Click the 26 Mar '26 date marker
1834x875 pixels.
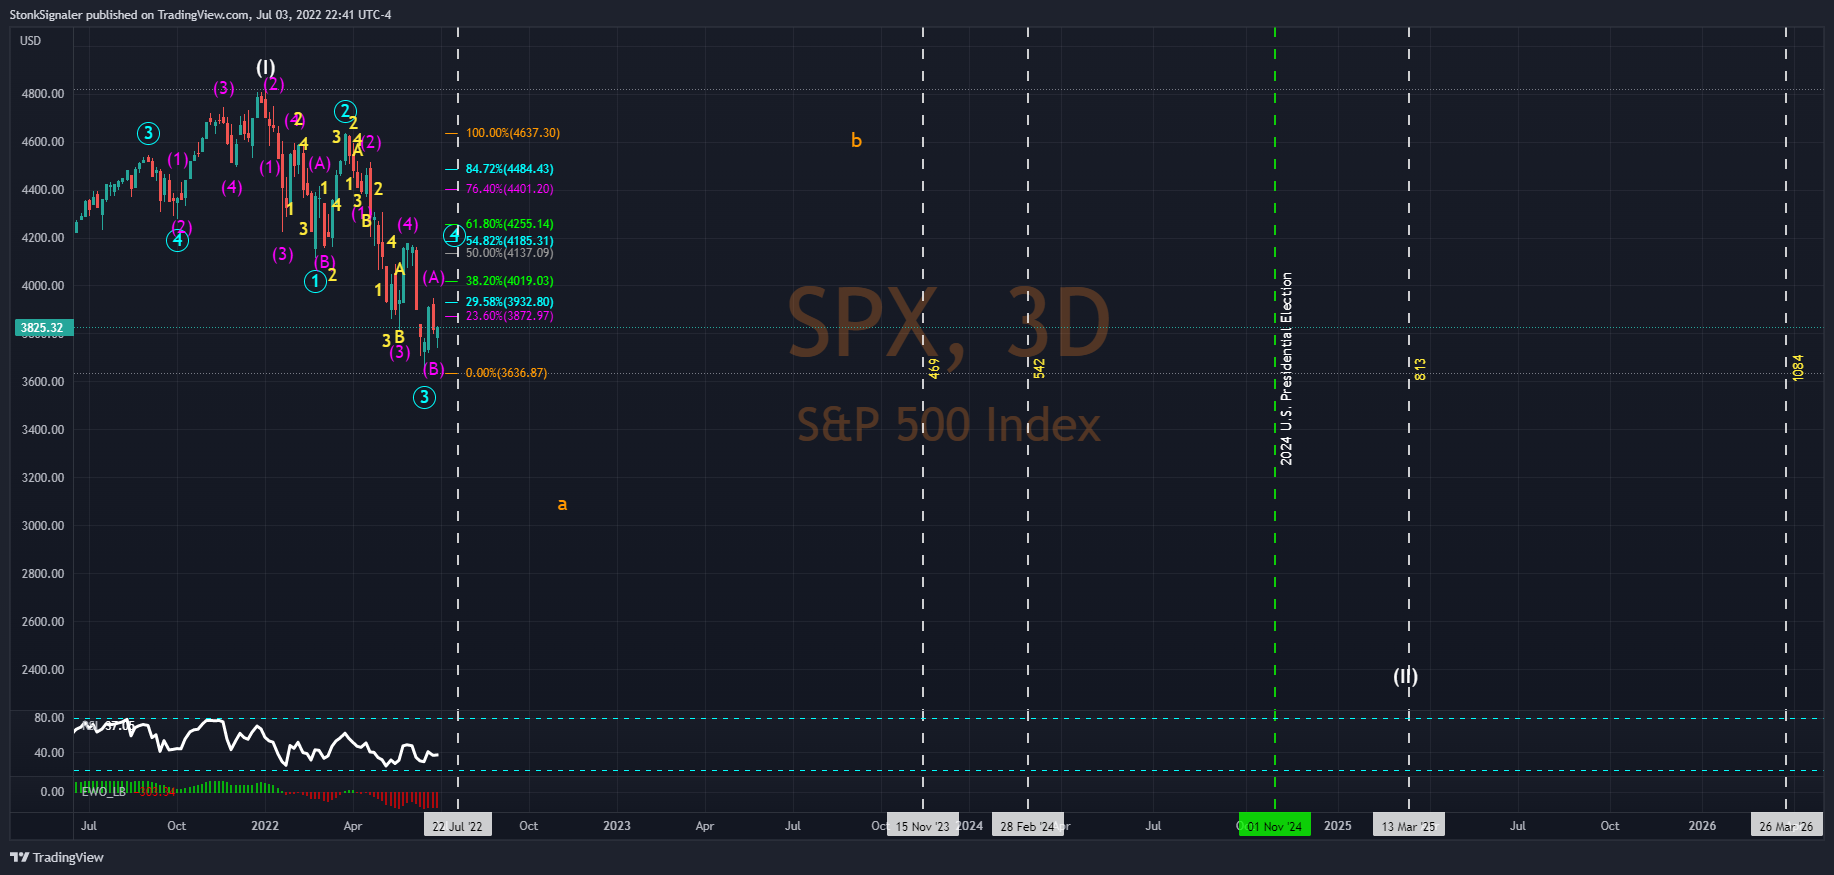click(x=1786, y=826)
